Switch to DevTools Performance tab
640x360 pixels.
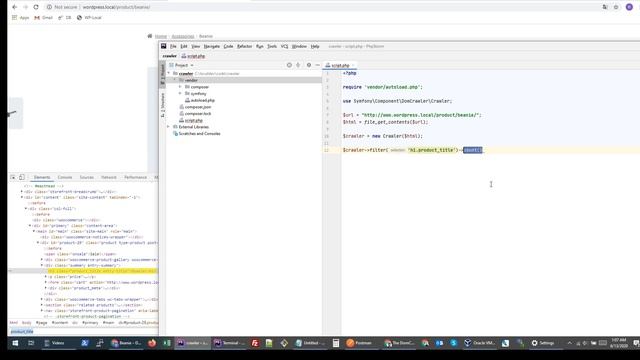coord(135,178)
